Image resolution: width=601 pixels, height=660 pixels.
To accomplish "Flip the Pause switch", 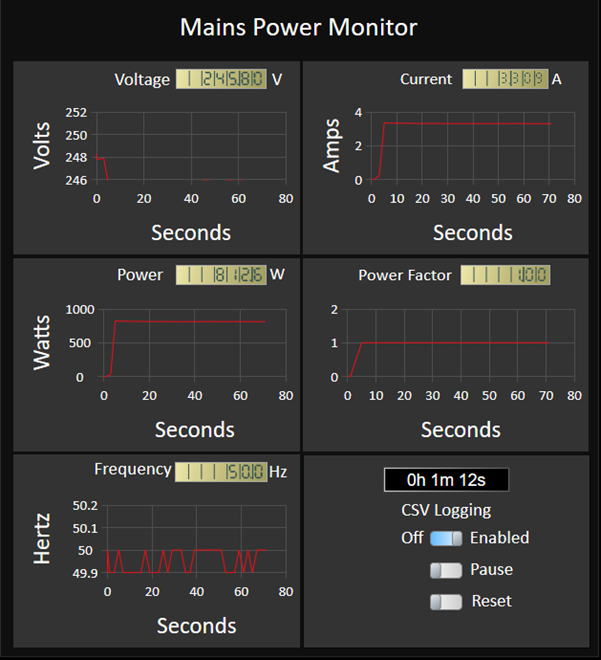I will [446, 570].
